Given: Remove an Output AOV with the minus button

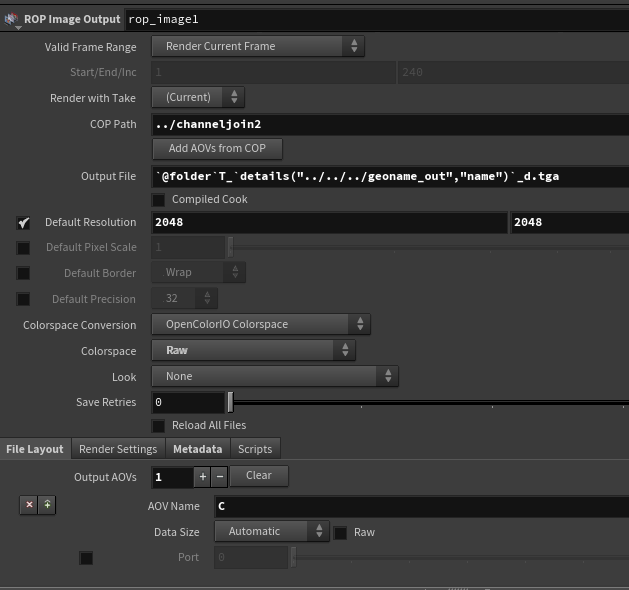Looking at the screenshot, I should pyautogui.click(x=219, y=476).
